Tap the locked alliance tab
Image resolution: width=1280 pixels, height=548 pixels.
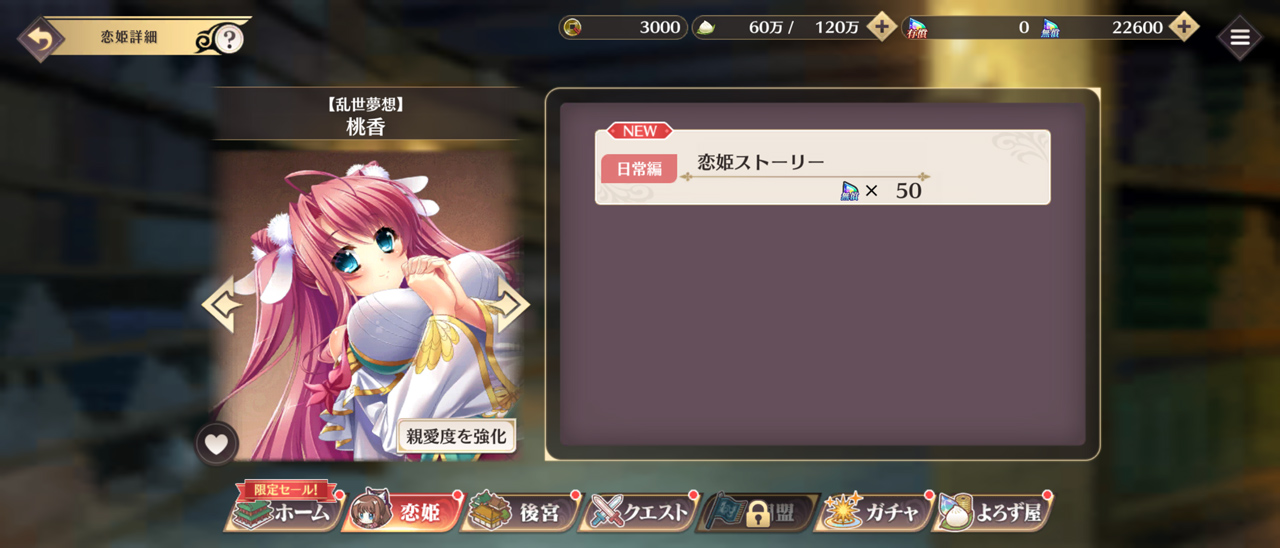click(759, 512)
